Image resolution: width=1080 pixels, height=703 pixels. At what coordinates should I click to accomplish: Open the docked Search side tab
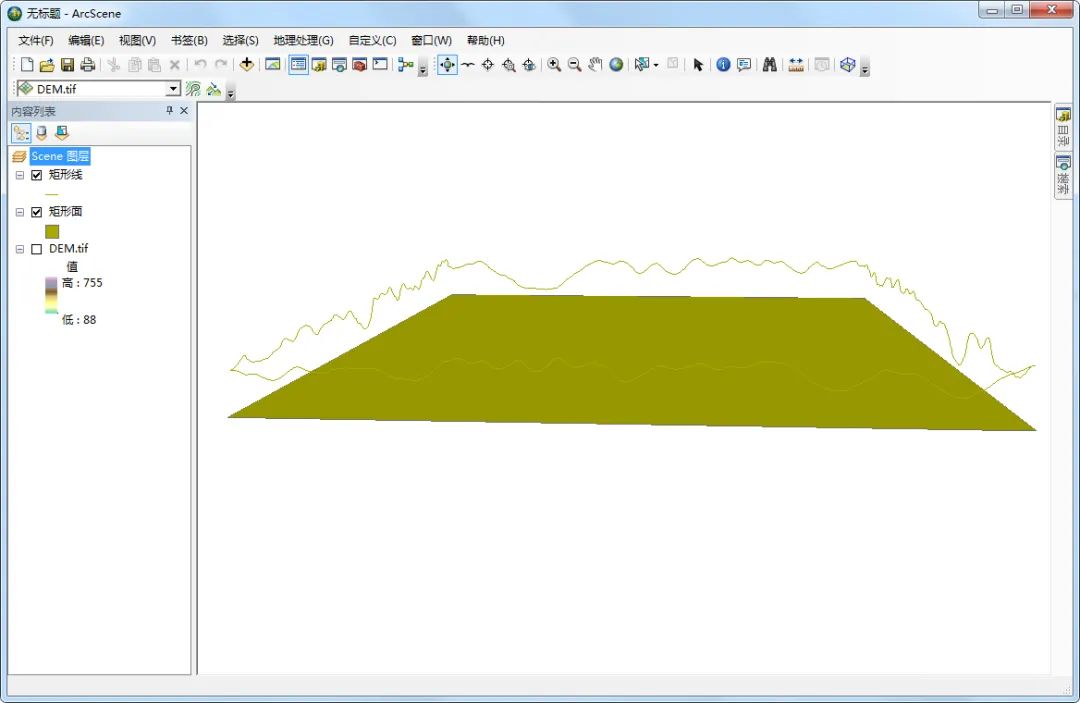[x=1063, y=176]
